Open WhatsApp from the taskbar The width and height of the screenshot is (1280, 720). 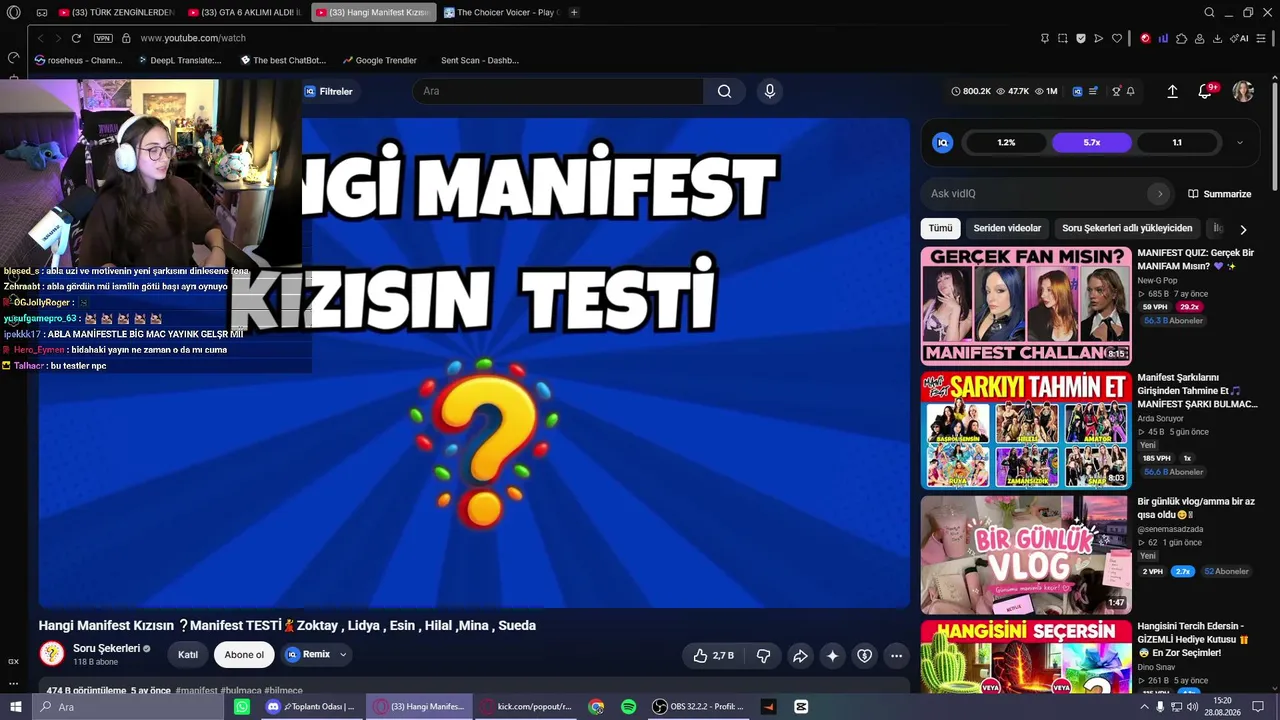point(242,707)
